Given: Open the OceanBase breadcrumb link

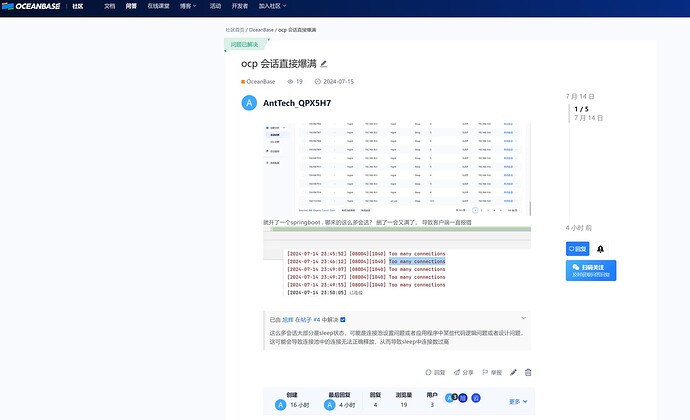Looking at the screenshot, I should (261, 30).
